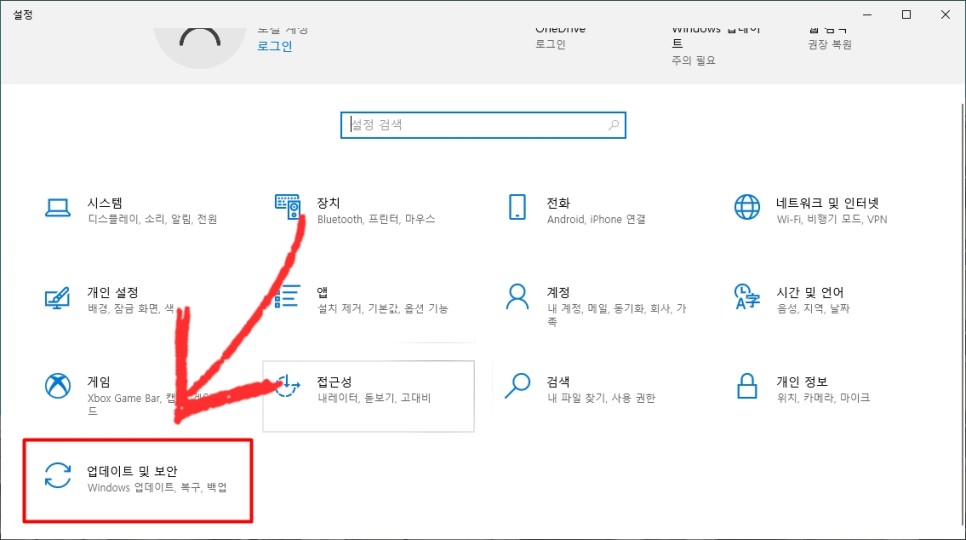Viewport: 966px width, 540px height.
Task: Click the 내 파일 찾기, 사용 권한 description
Action: [601, 398]
